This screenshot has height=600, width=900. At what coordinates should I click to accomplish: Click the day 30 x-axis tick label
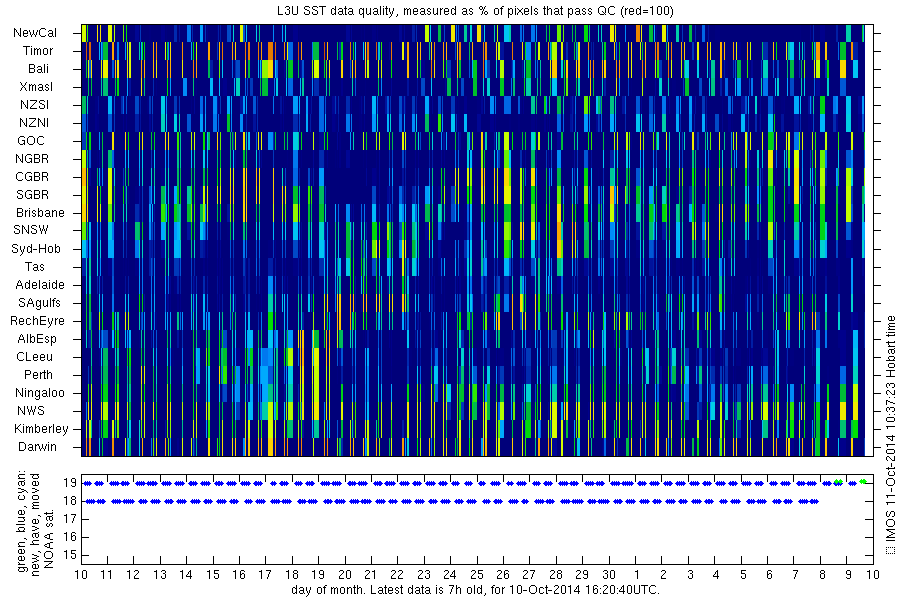(x=609, y=574)
